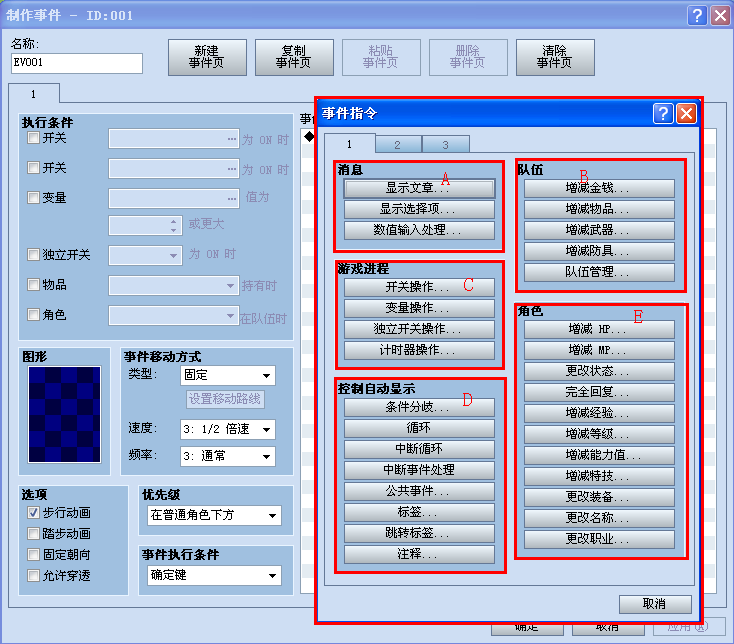Click the 名称 field containing EV001
The width and height of the screenshot is (734, 644).
tap(77, 63)
